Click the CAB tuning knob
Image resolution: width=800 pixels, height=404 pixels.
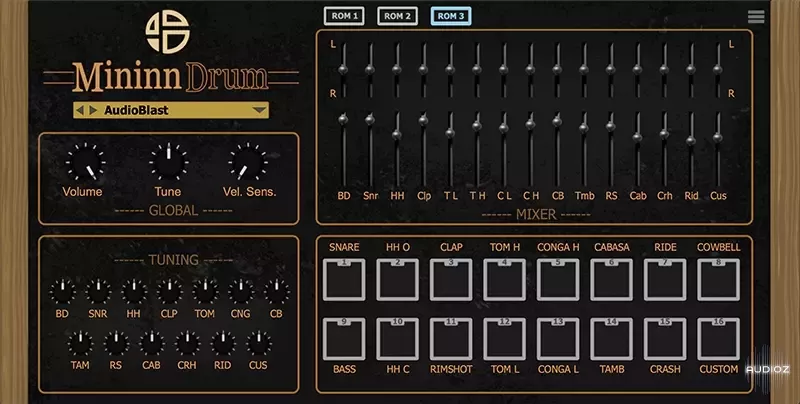click(152, 343)
